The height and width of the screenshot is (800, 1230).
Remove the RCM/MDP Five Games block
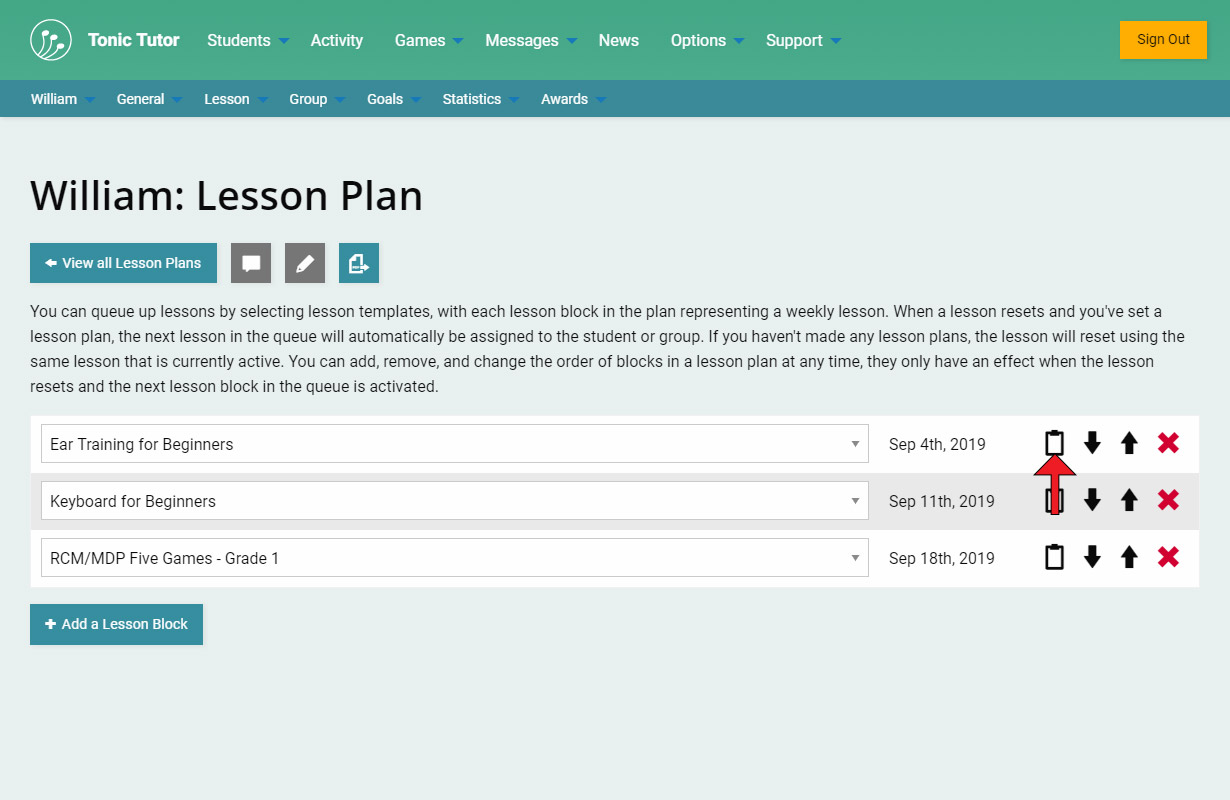[1168, 557]
